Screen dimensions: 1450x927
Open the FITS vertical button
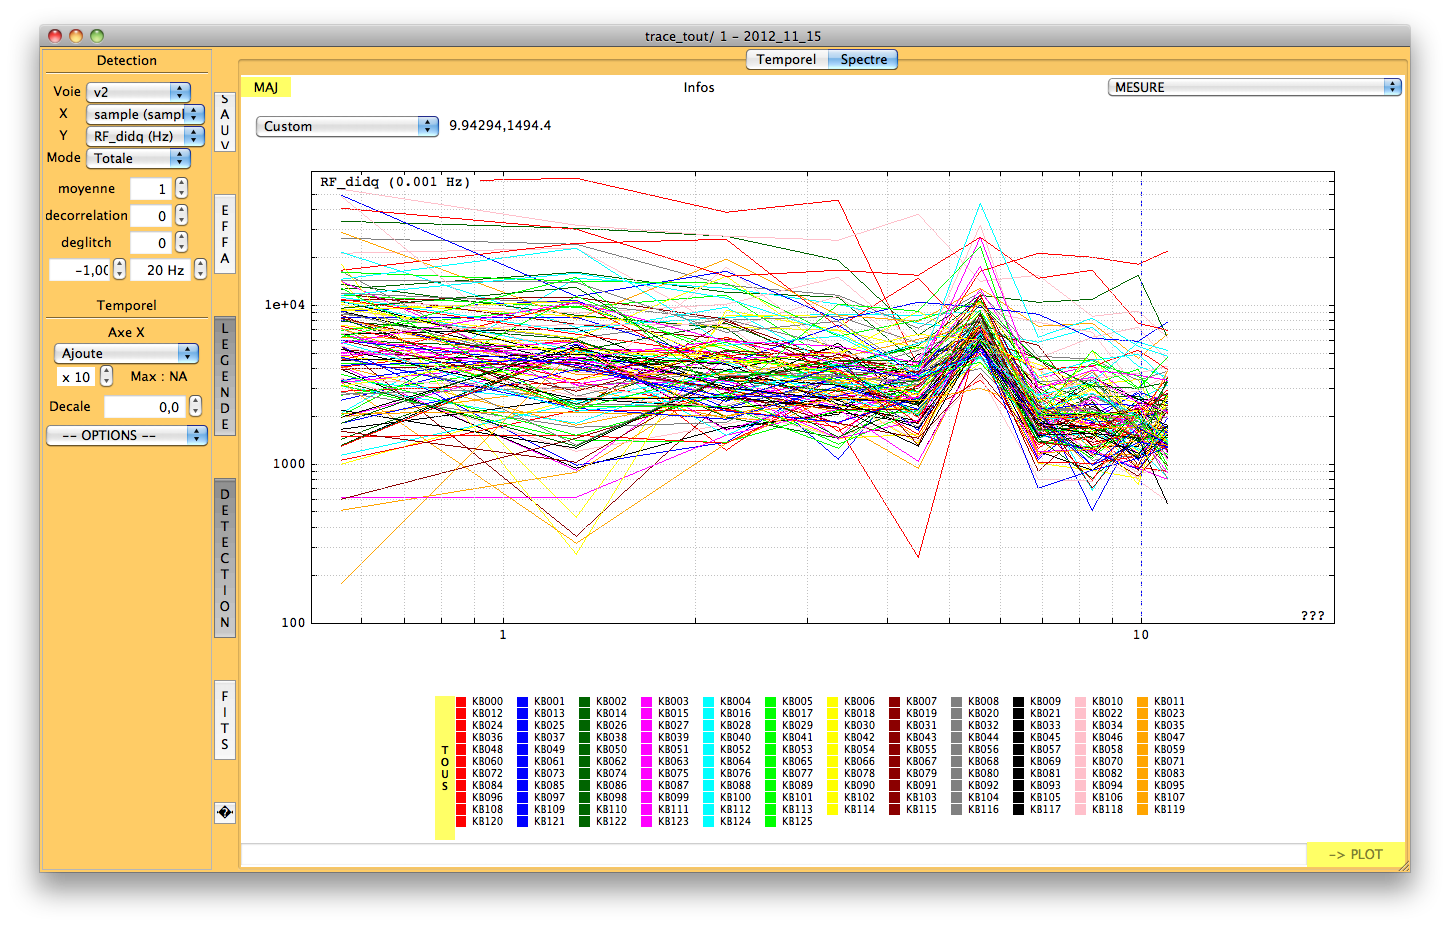pos(225,720)
